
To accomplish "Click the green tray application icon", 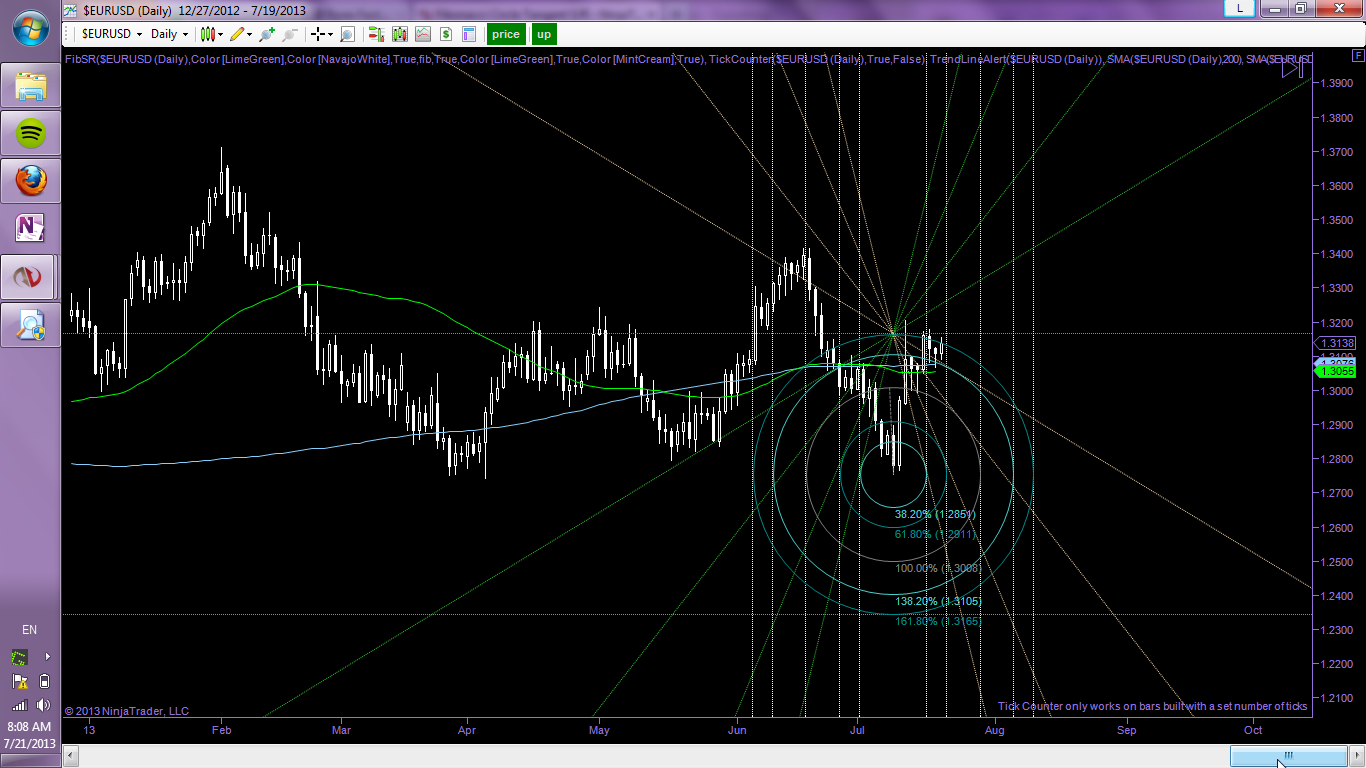I will pyautogui.click(x=19, y=657).
